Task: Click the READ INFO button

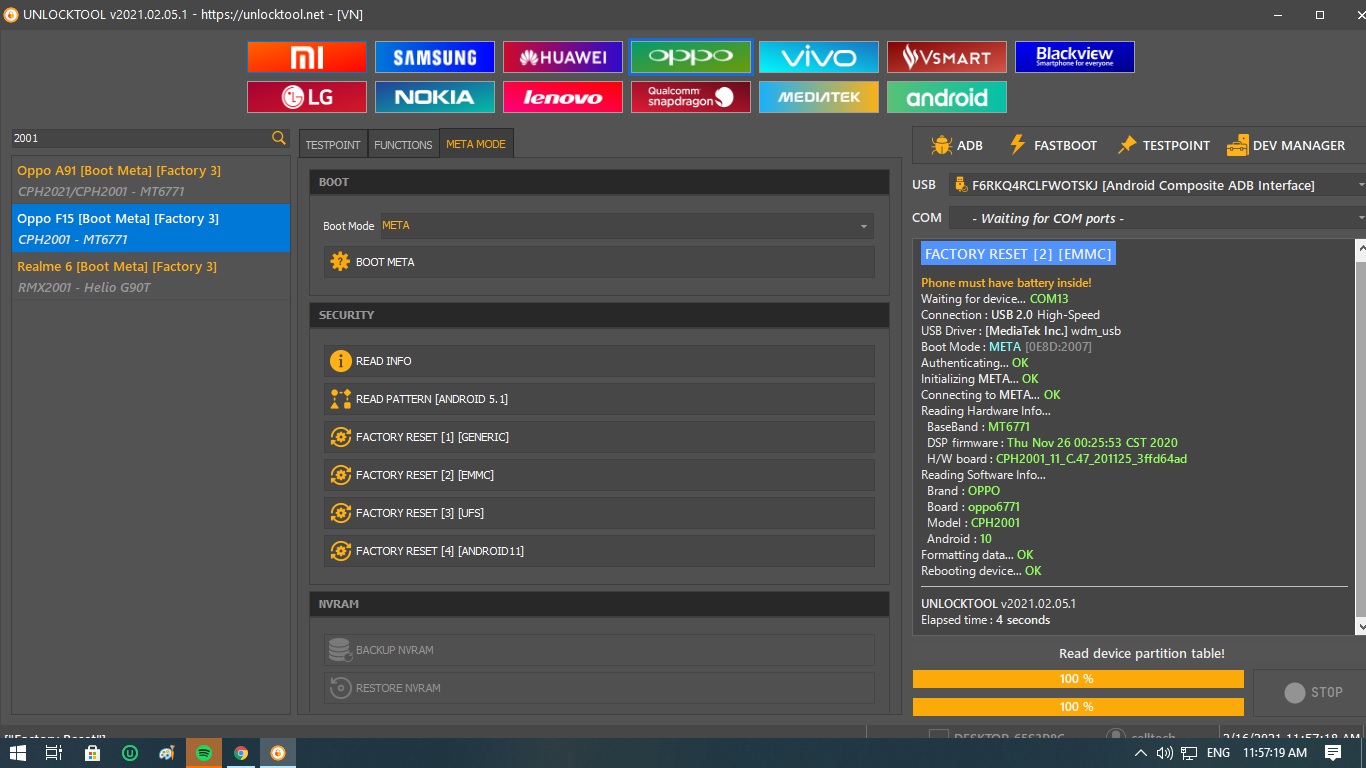Action: pyautogui.click(x=599, y=361)
